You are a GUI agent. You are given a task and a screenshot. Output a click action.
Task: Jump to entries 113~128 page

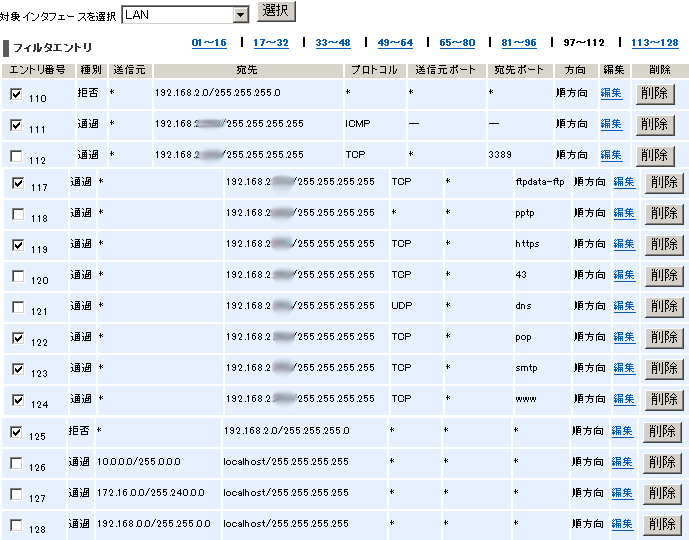tap(654, 43)
